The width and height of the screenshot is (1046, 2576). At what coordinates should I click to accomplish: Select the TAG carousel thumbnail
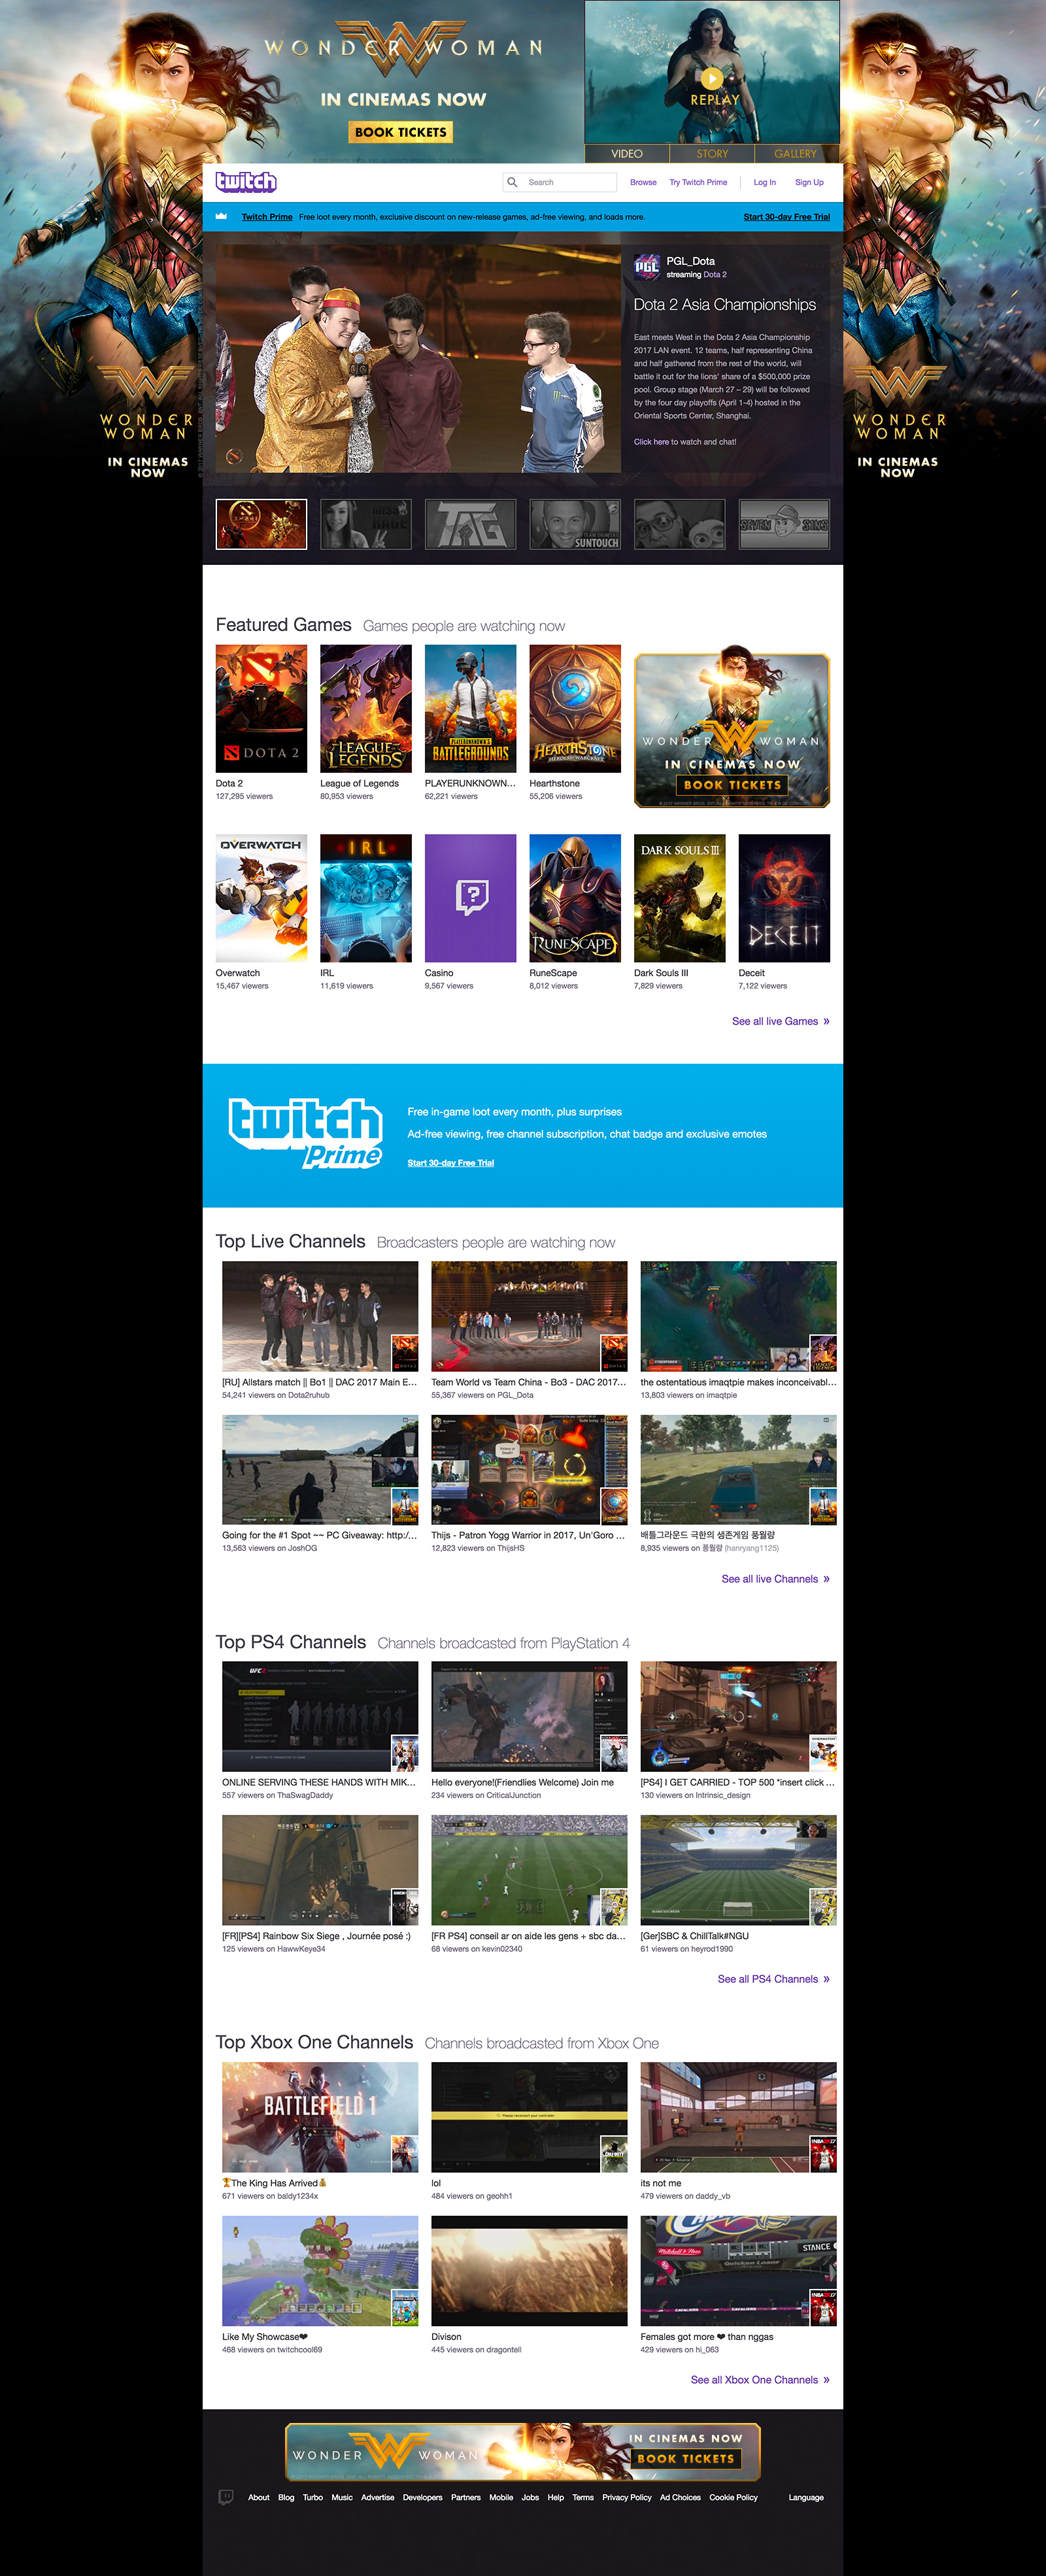pyautogui.click(x=471, y=524)
